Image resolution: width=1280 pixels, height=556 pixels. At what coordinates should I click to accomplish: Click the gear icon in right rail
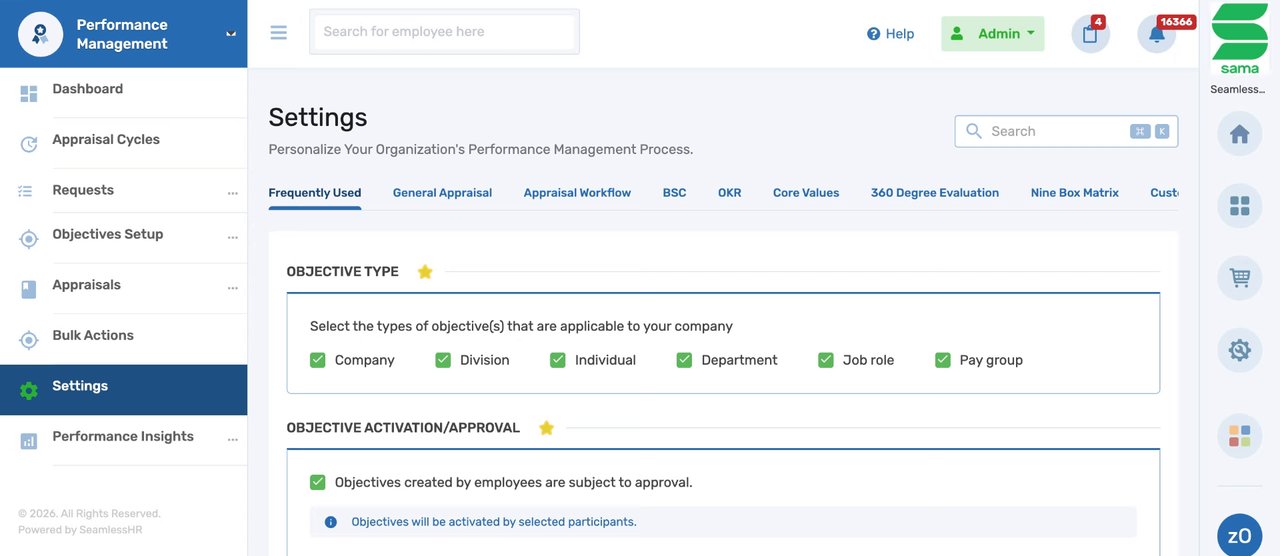[1239, 350]
